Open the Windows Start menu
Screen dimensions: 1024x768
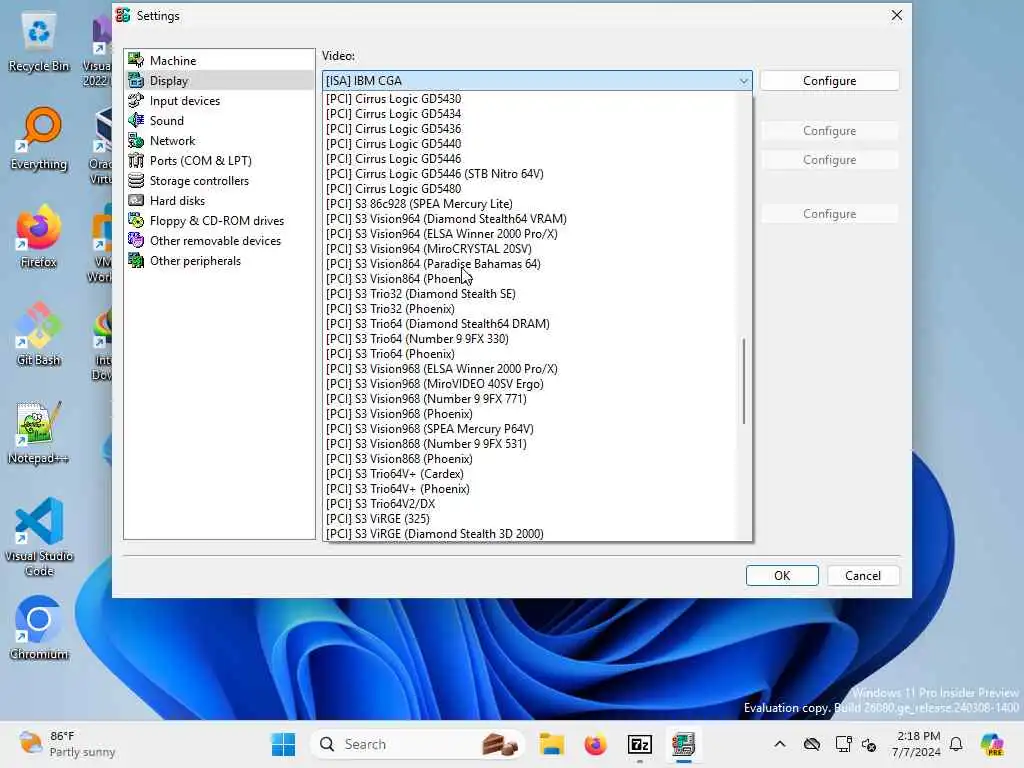(283, 744)
